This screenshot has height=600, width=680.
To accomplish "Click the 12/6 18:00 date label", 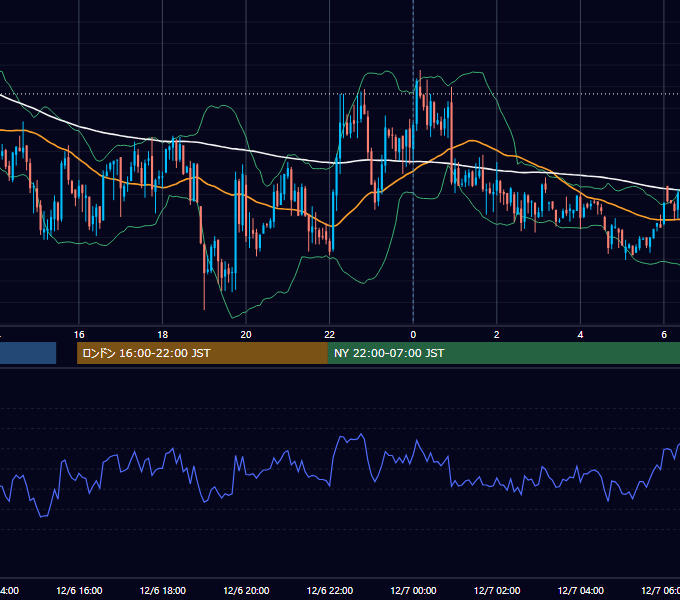I will point(163,590).
